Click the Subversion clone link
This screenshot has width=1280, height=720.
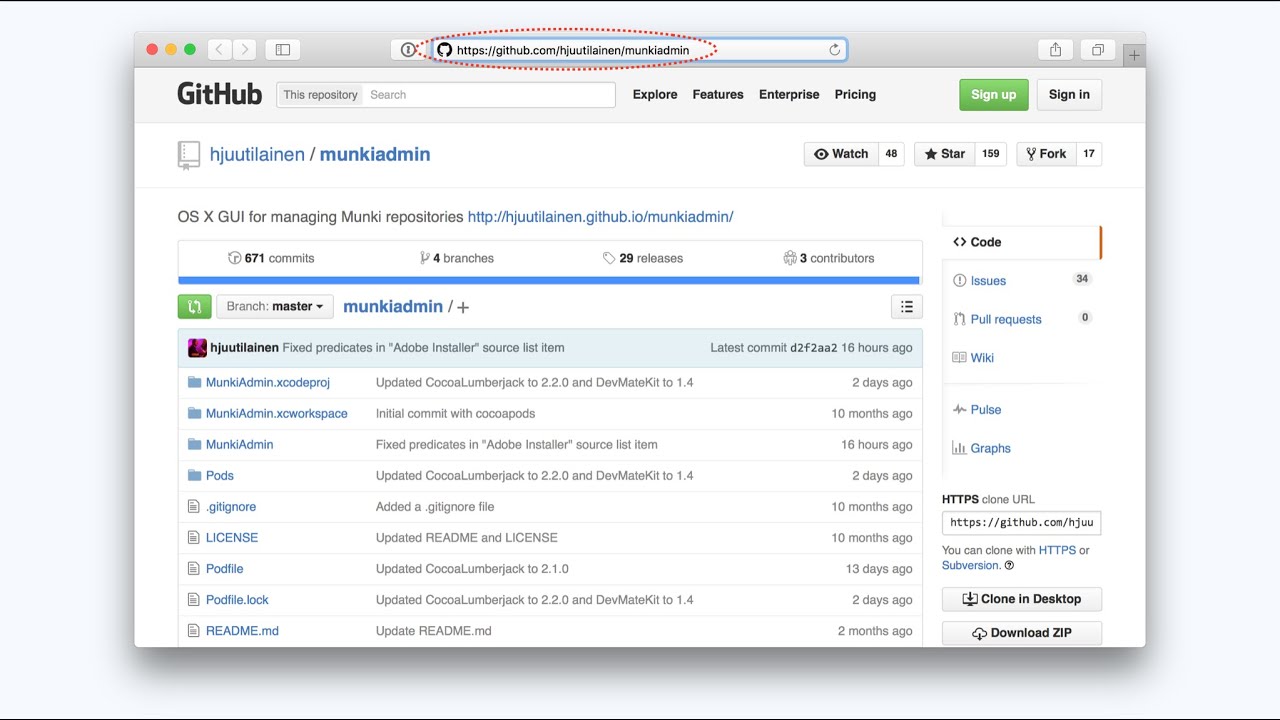(970, 565)
